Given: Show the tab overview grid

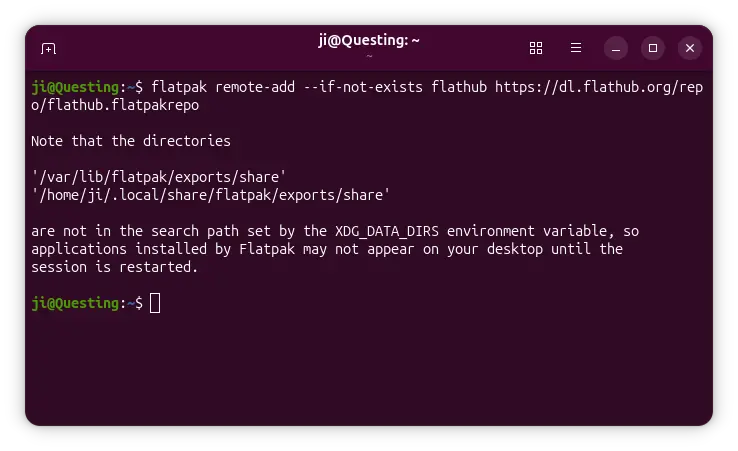Looking at the screenshot, I should (536, 48).
